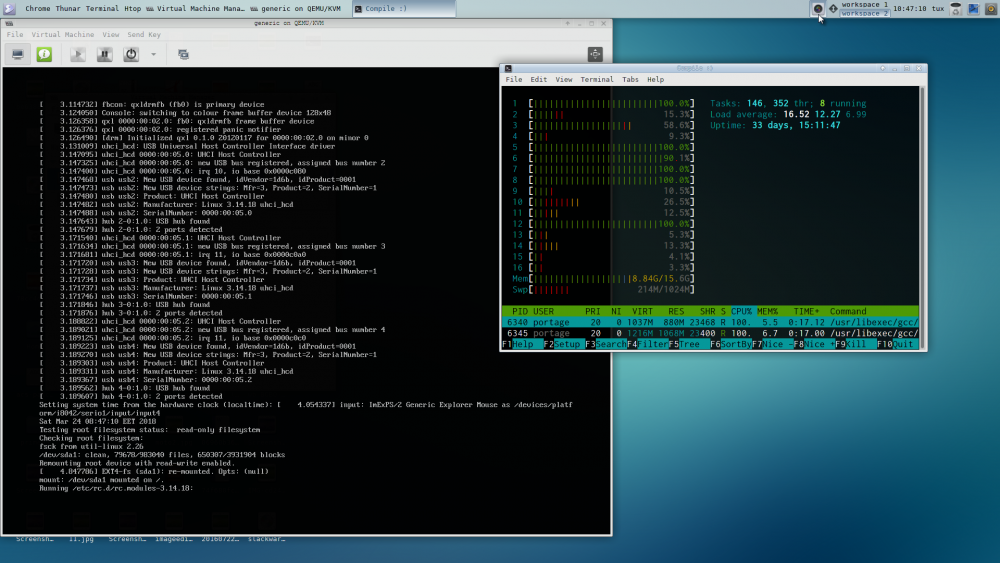
Task: Click F8 Nice + in htop
Action: pyautogui.click(x=814, y=344)
